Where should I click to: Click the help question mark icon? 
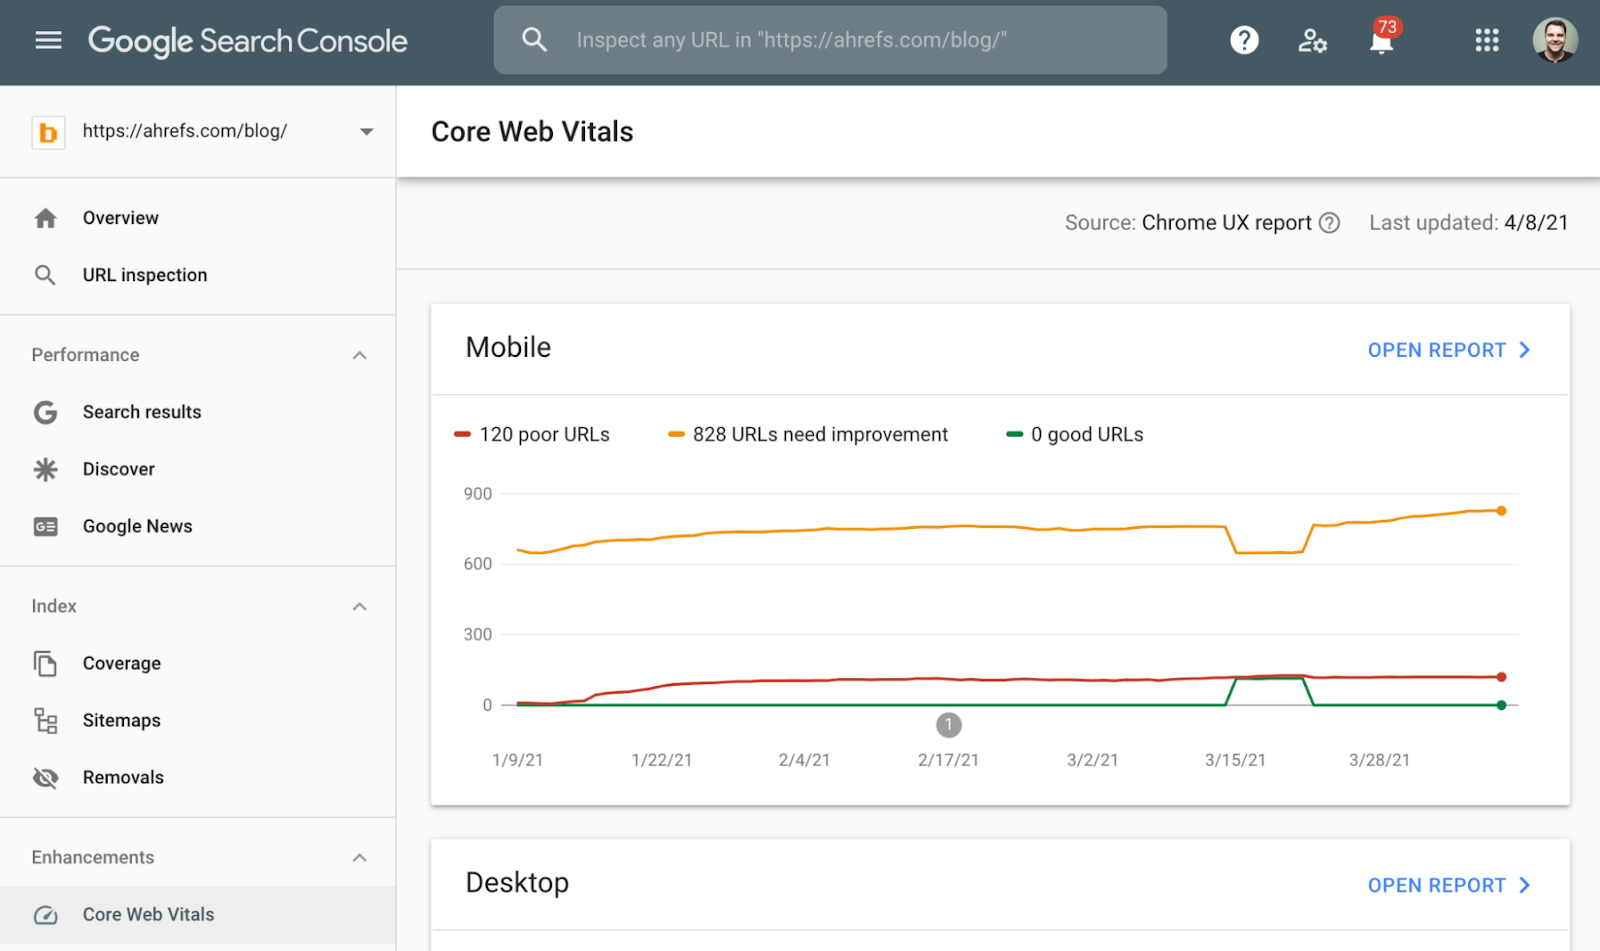click(x=1244, y=40)
